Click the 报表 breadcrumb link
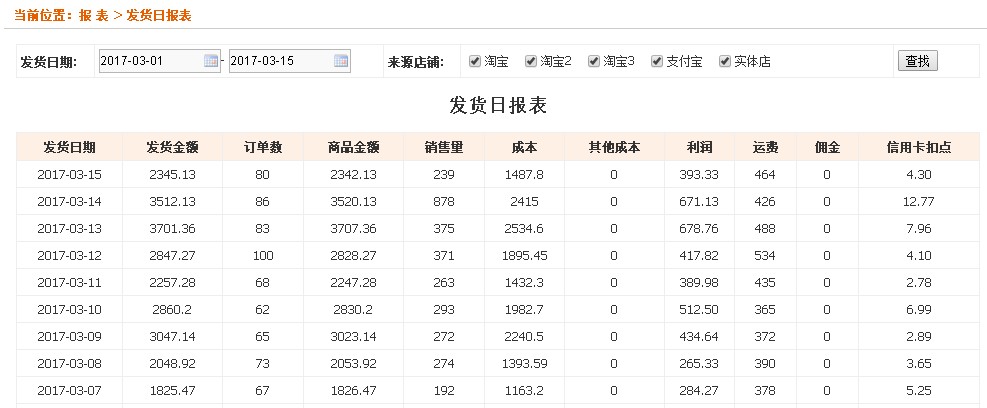Viewport: 987px width, 408px height. coord(94,16)
